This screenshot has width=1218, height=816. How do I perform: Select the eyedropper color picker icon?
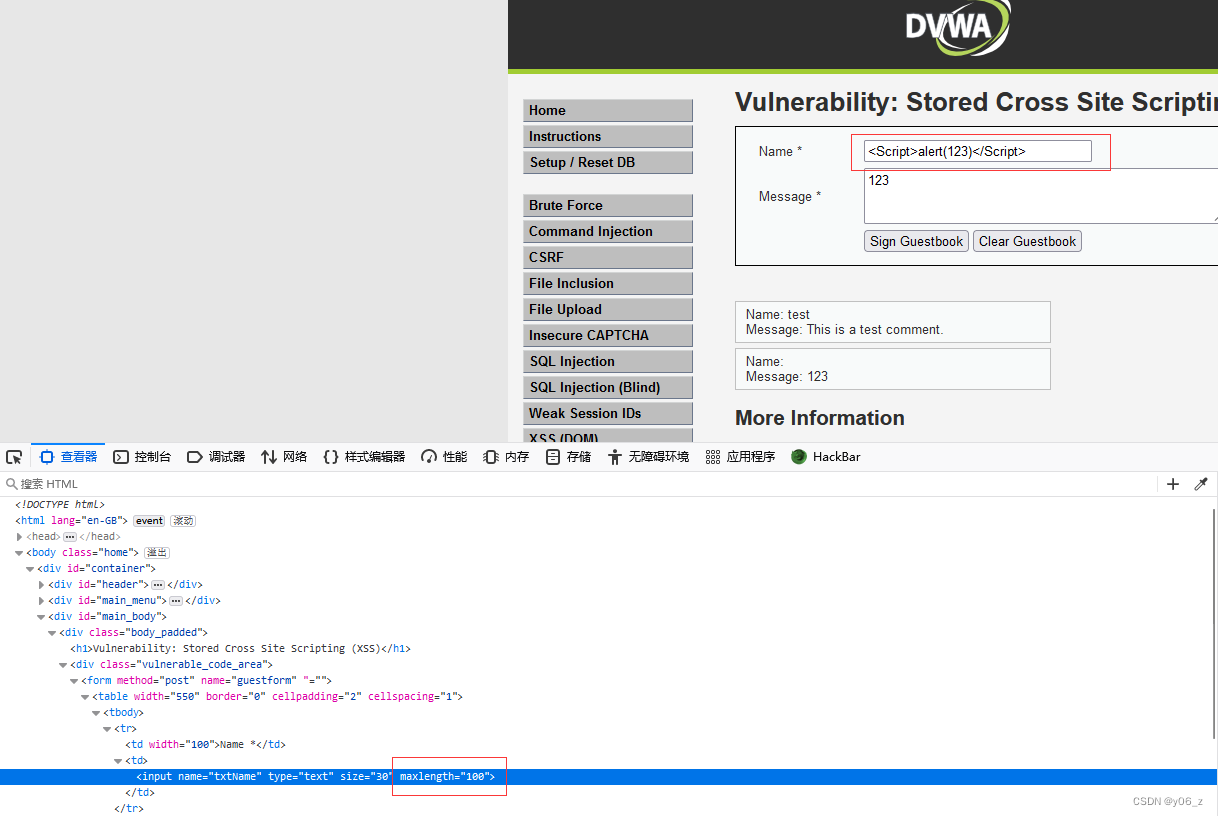pyautogui.click(x=1201, y=484)
